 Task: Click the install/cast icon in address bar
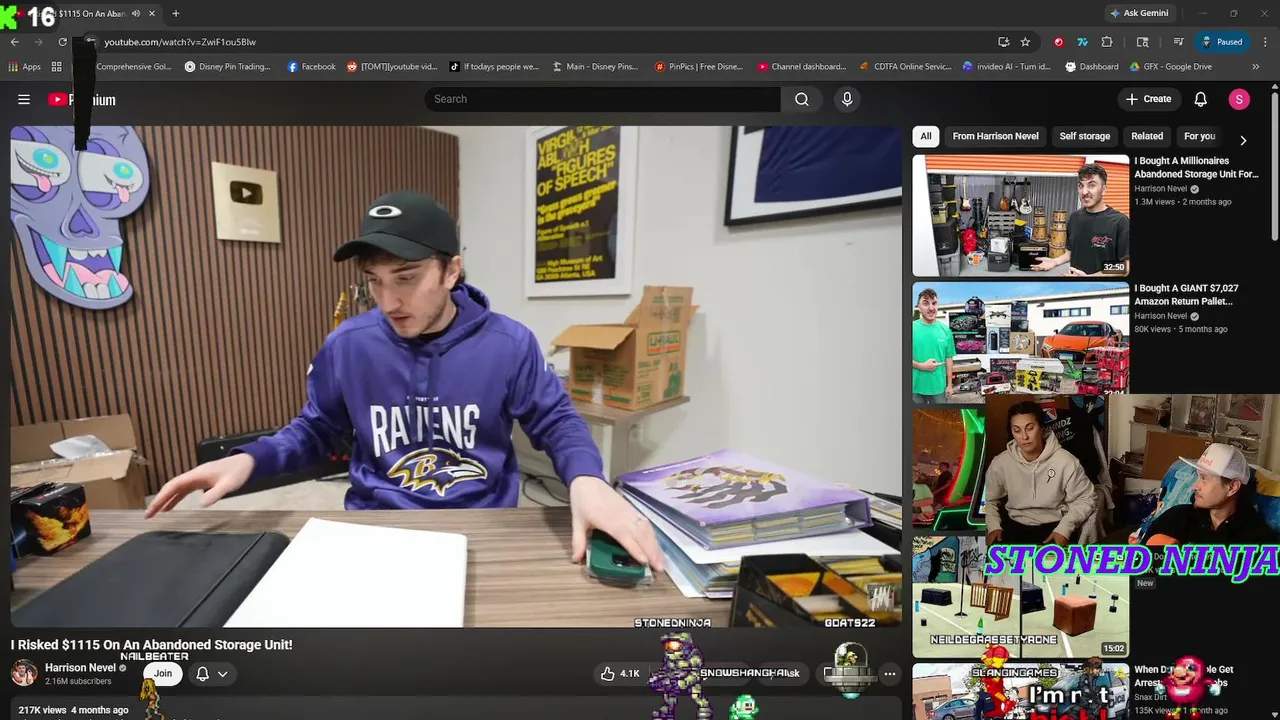1003,42
